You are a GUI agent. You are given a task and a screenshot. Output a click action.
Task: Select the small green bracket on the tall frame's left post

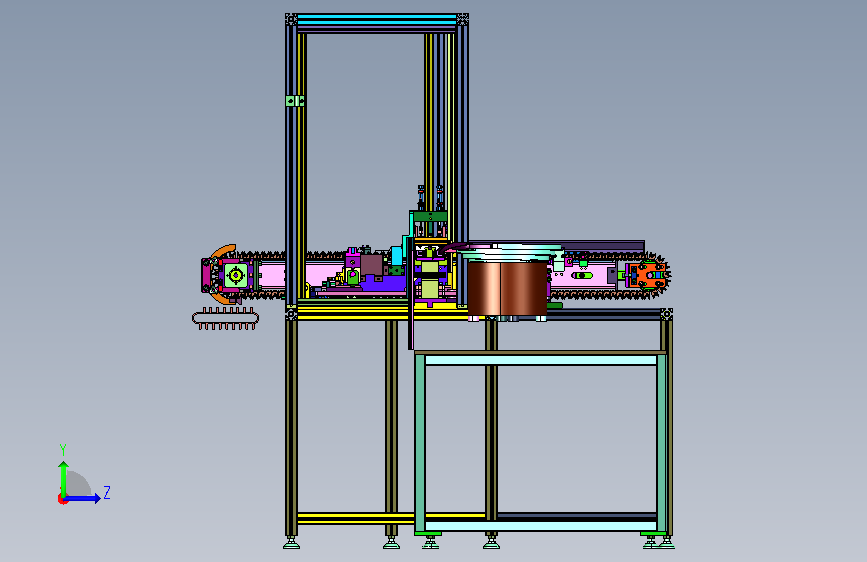pyautogui.click(x=295, y=101)
